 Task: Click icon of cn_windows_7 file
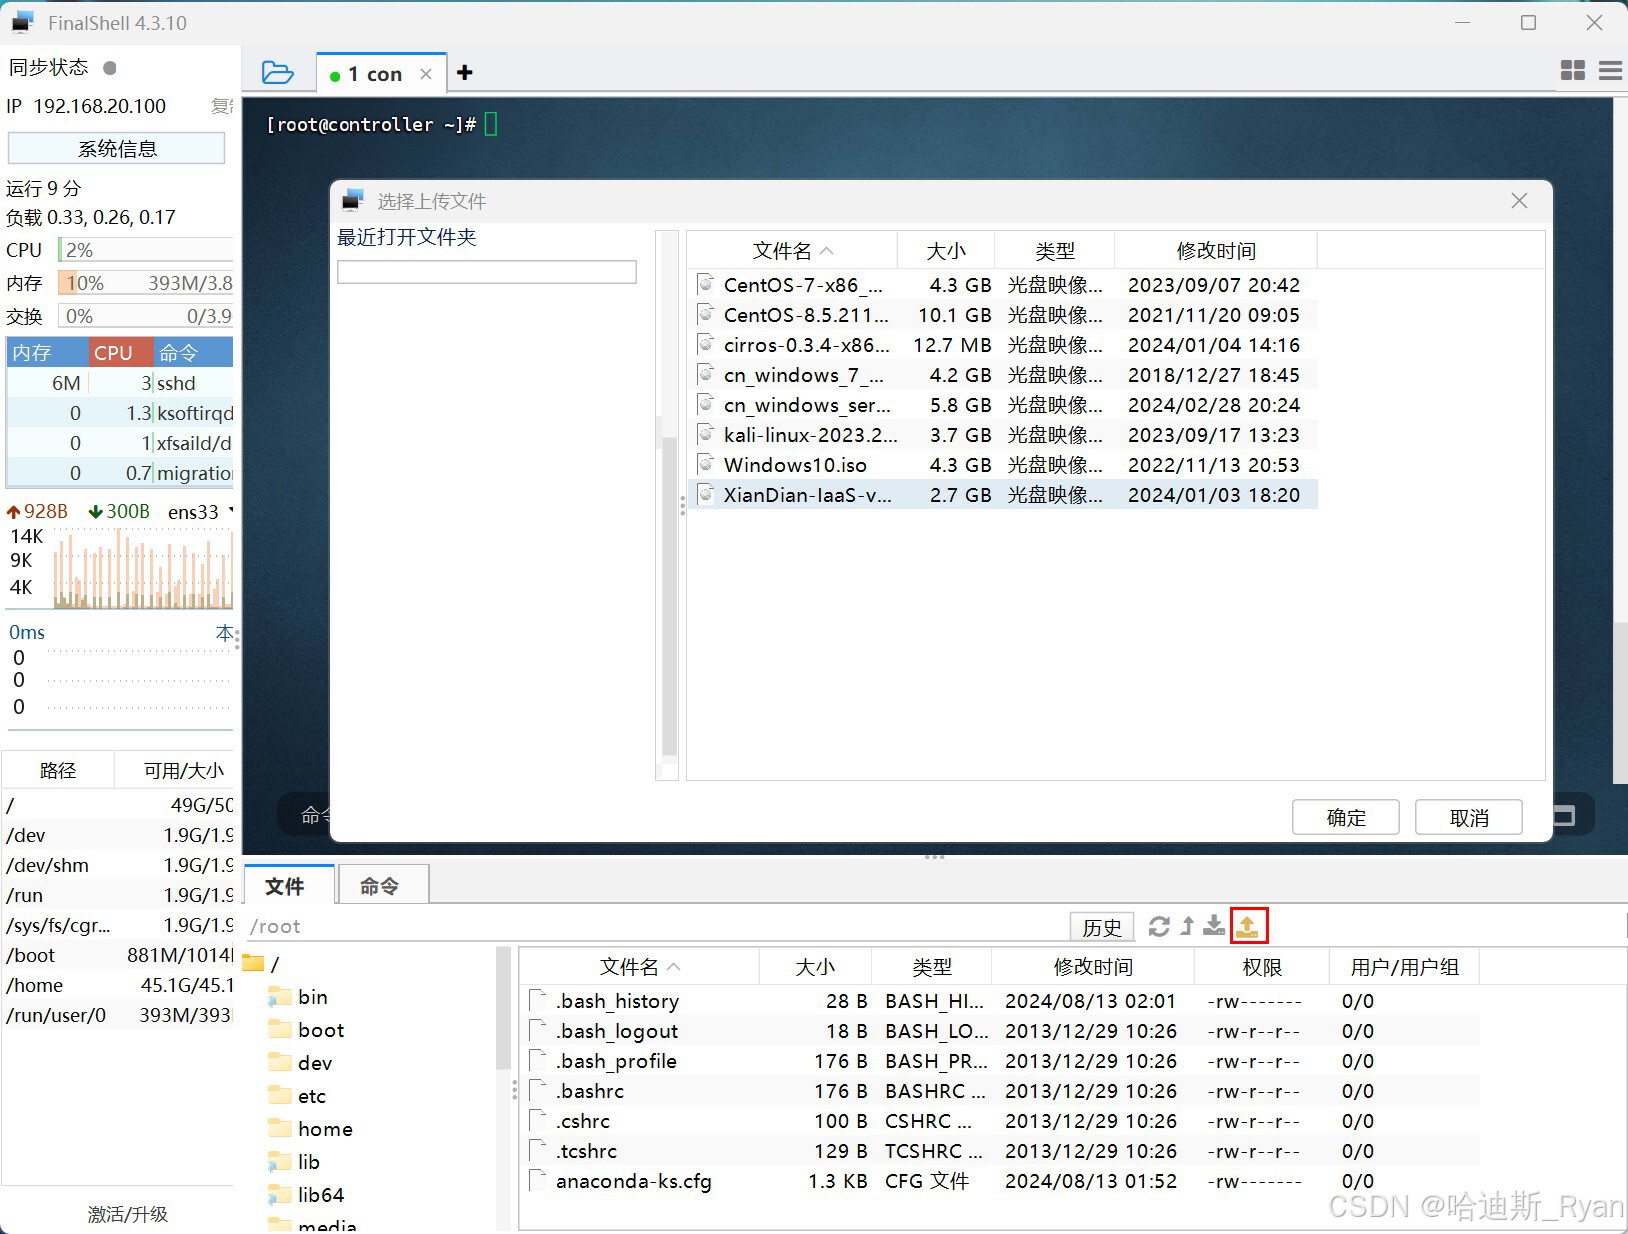coord(705,374)
